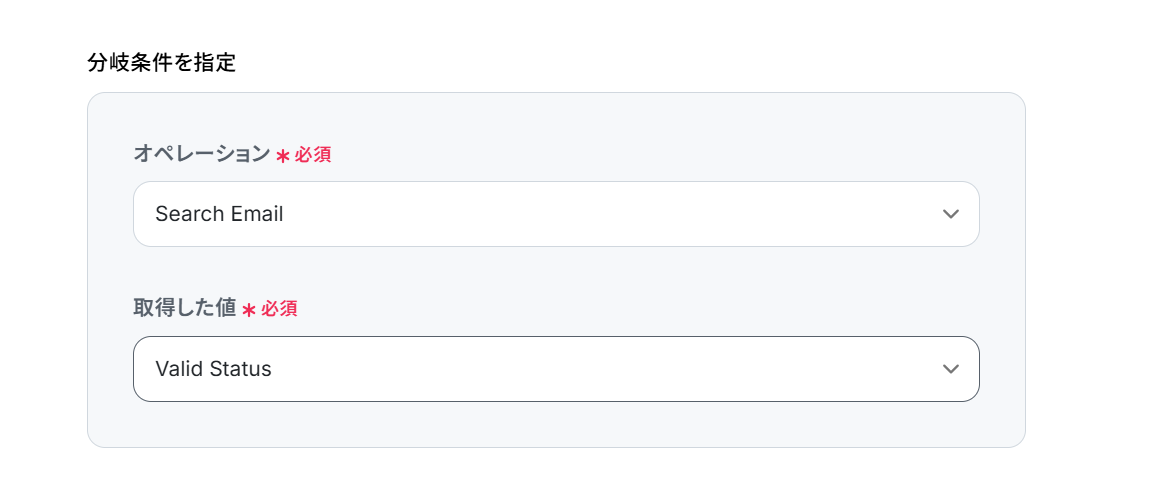Click the gray panel area above the オペレーション label
The width and height of the screenshot is (1158, 495).
(556, 116)
